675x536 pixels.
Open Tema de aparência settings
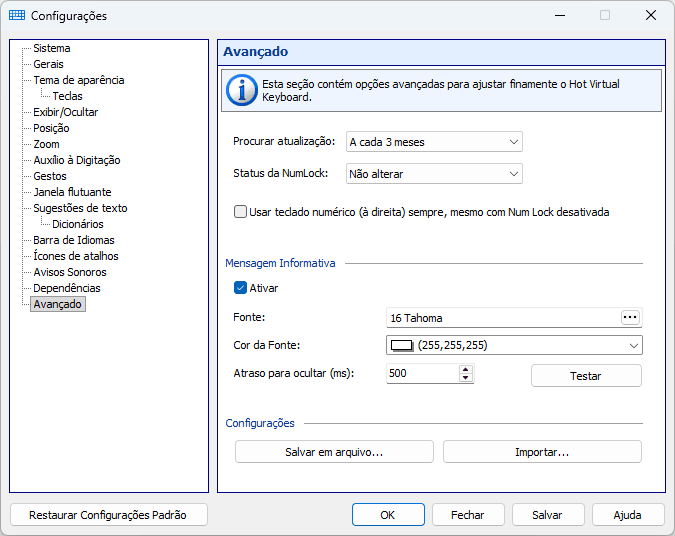click(79, 80)
